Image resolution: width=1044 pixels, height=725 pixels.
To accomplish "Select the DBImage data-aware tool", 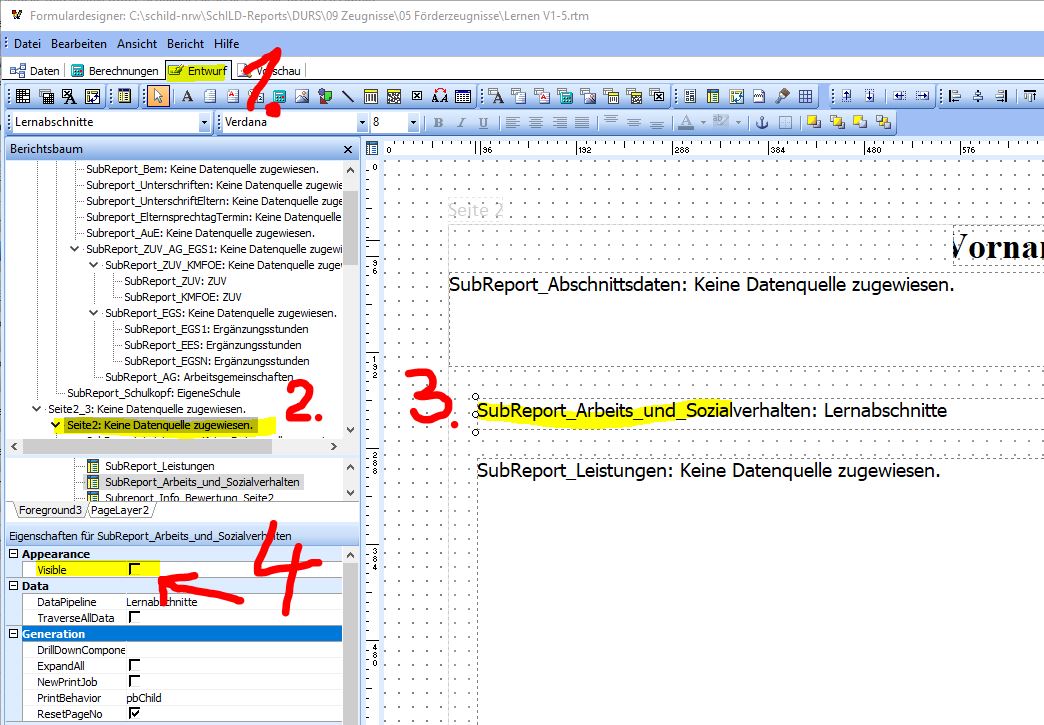I will pyautogui.click(x=589, y=97).
